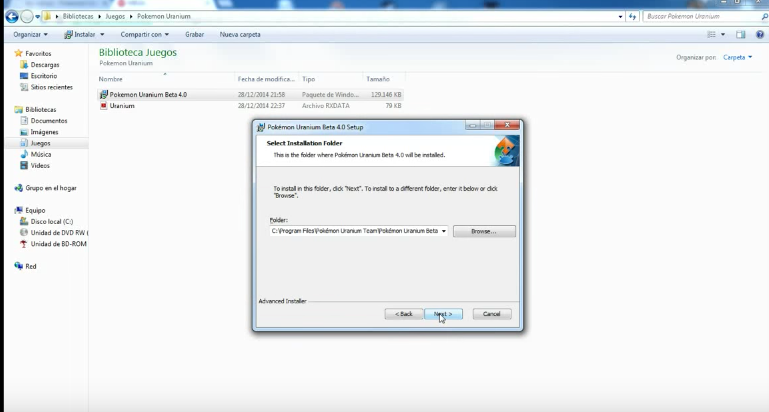Sort files by the Tamaño column
Screen dimensions: 769x412
point(384,79)
